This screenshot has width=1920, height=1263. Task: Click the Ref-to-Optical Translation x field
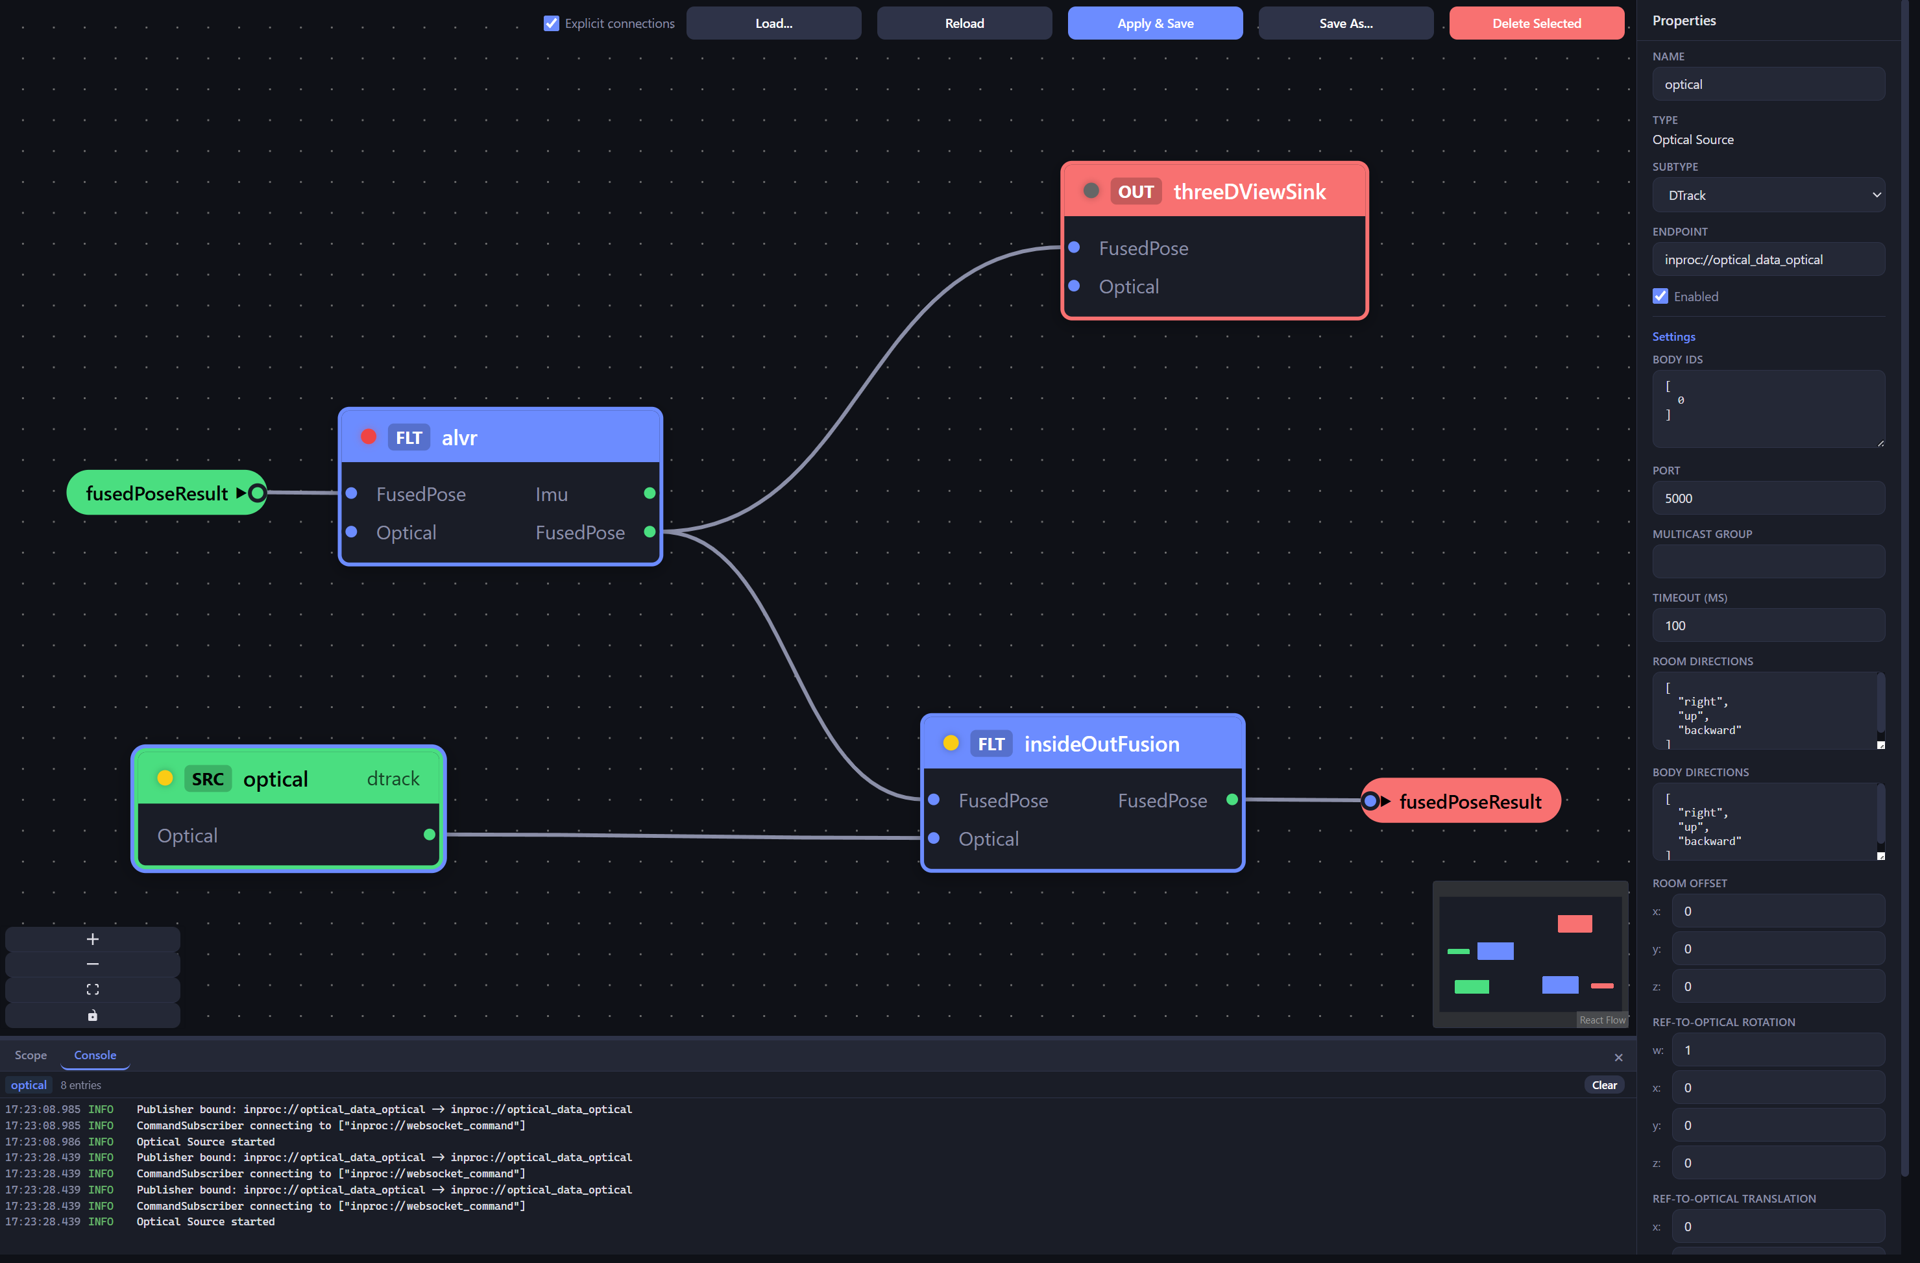click(1778, 1226)
